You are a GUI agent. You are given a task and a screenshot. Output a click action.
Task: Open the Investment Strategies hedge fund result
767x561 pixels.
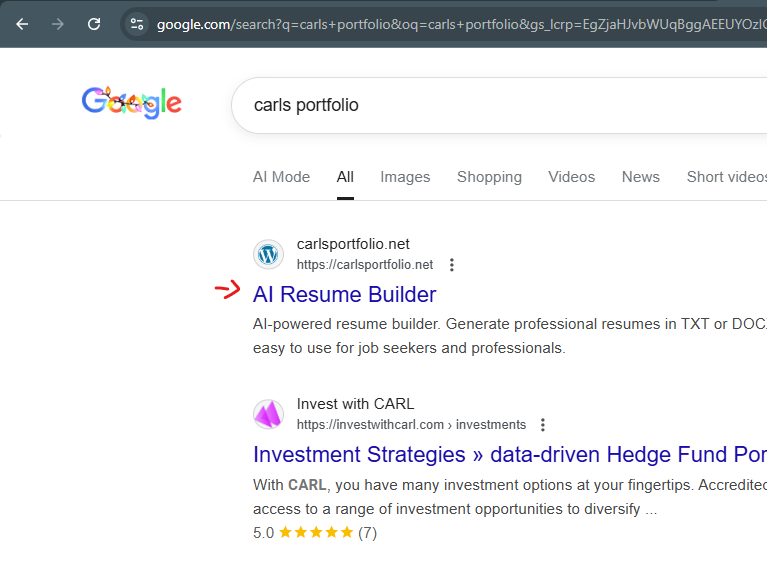click(x=510, y=454)
